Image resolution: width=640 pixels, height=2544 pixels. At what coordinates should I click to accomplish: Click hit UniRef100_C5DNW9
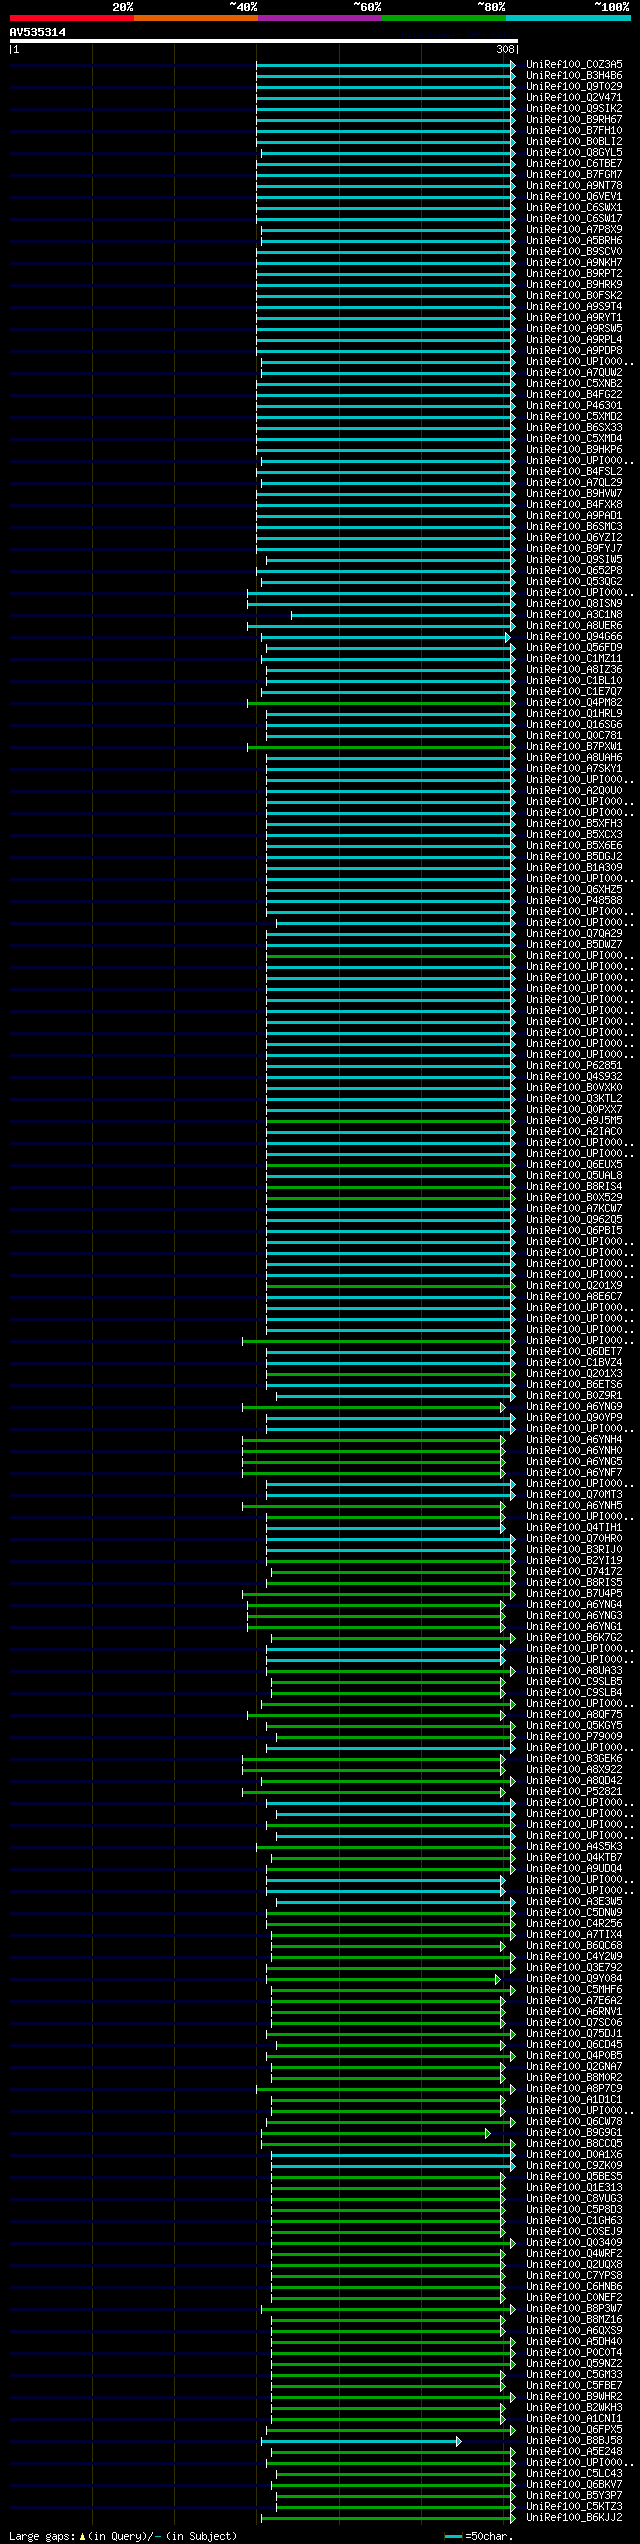point(574,1913)
